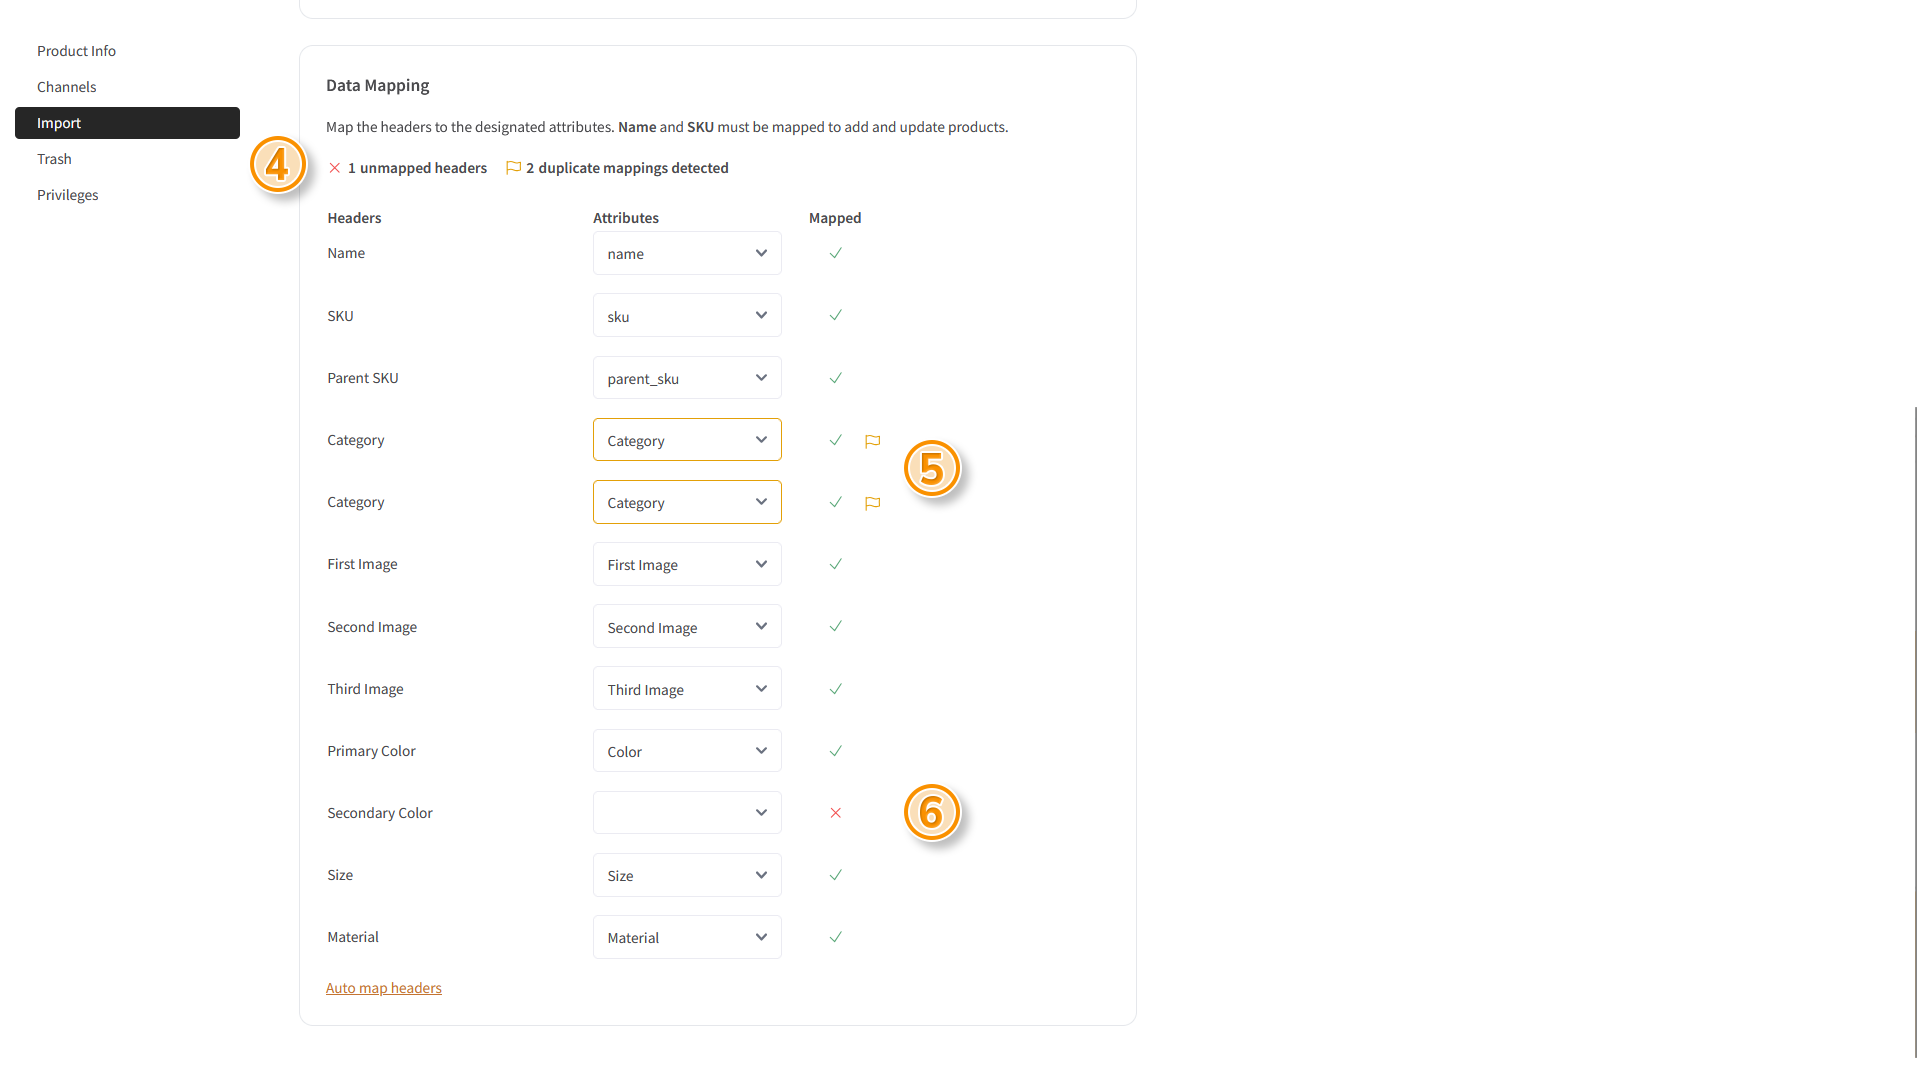Click the mapped check mark for Material row
The height and width of the screenshot is (1080, 1920).
click(835, 937)
